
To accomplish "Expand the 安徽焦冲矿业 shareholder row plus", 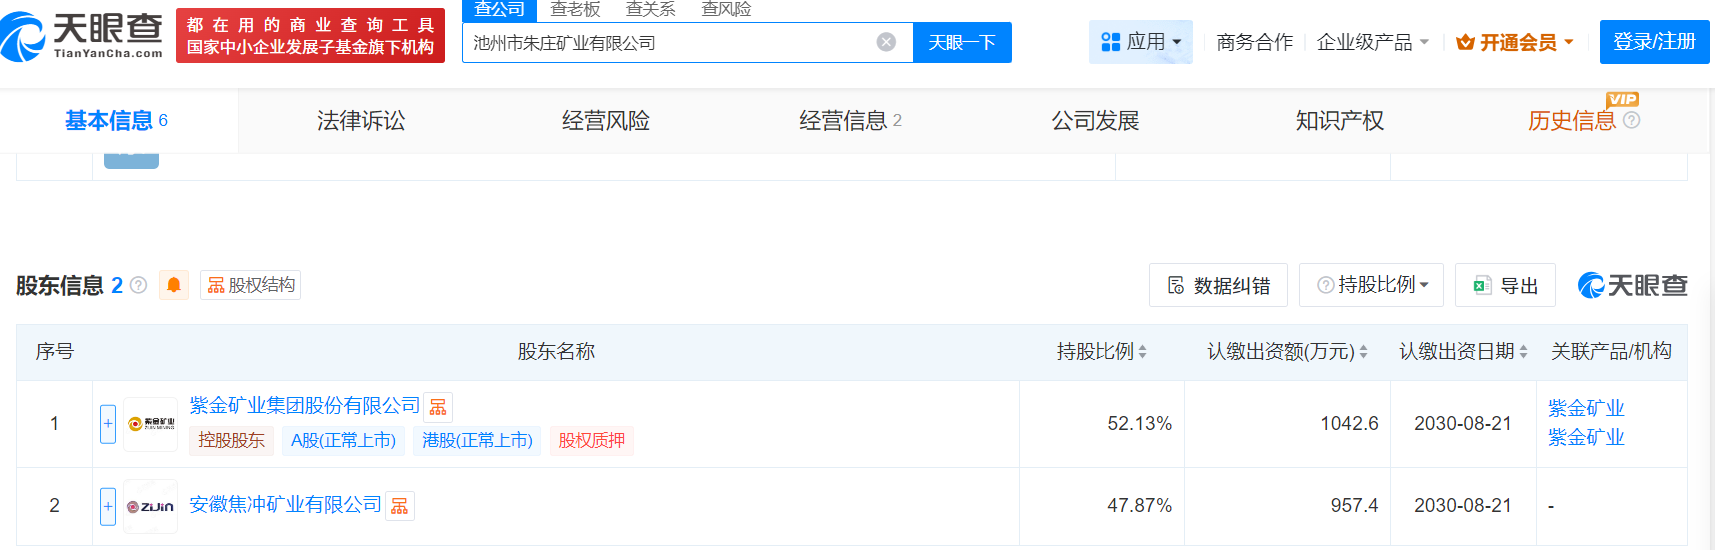I will 108,506.
